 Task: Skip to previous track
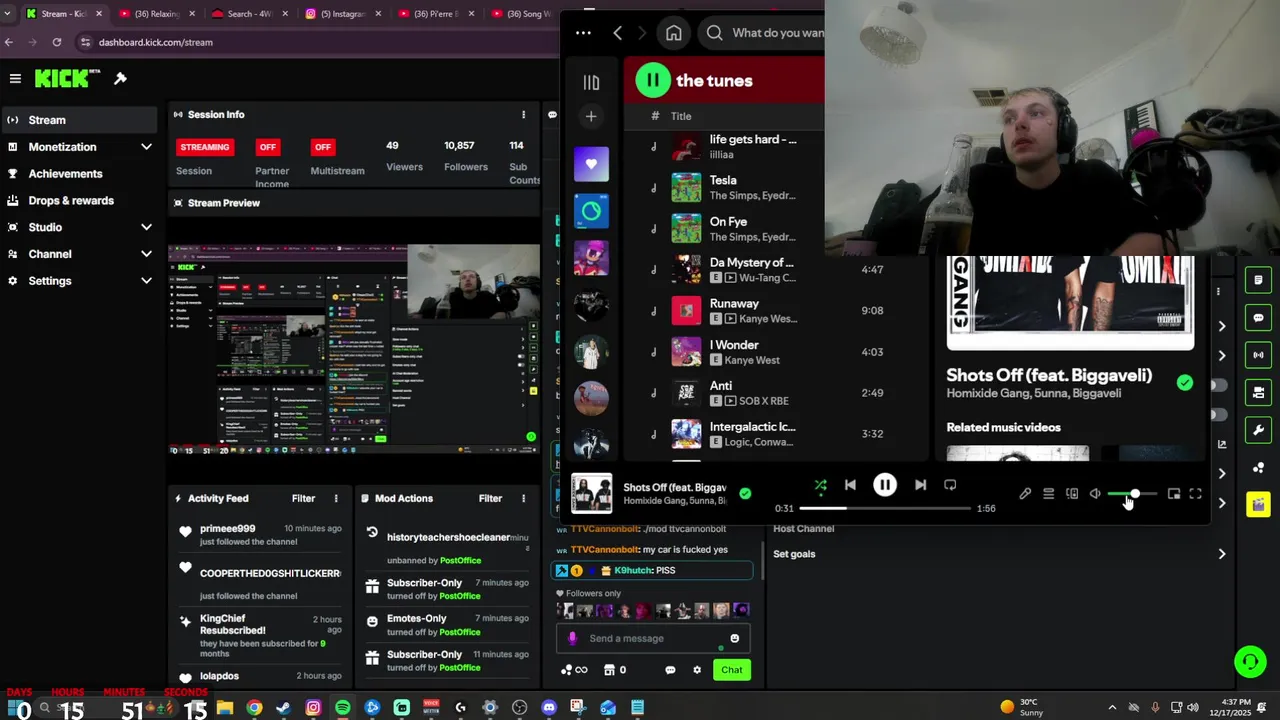[850, 485]
